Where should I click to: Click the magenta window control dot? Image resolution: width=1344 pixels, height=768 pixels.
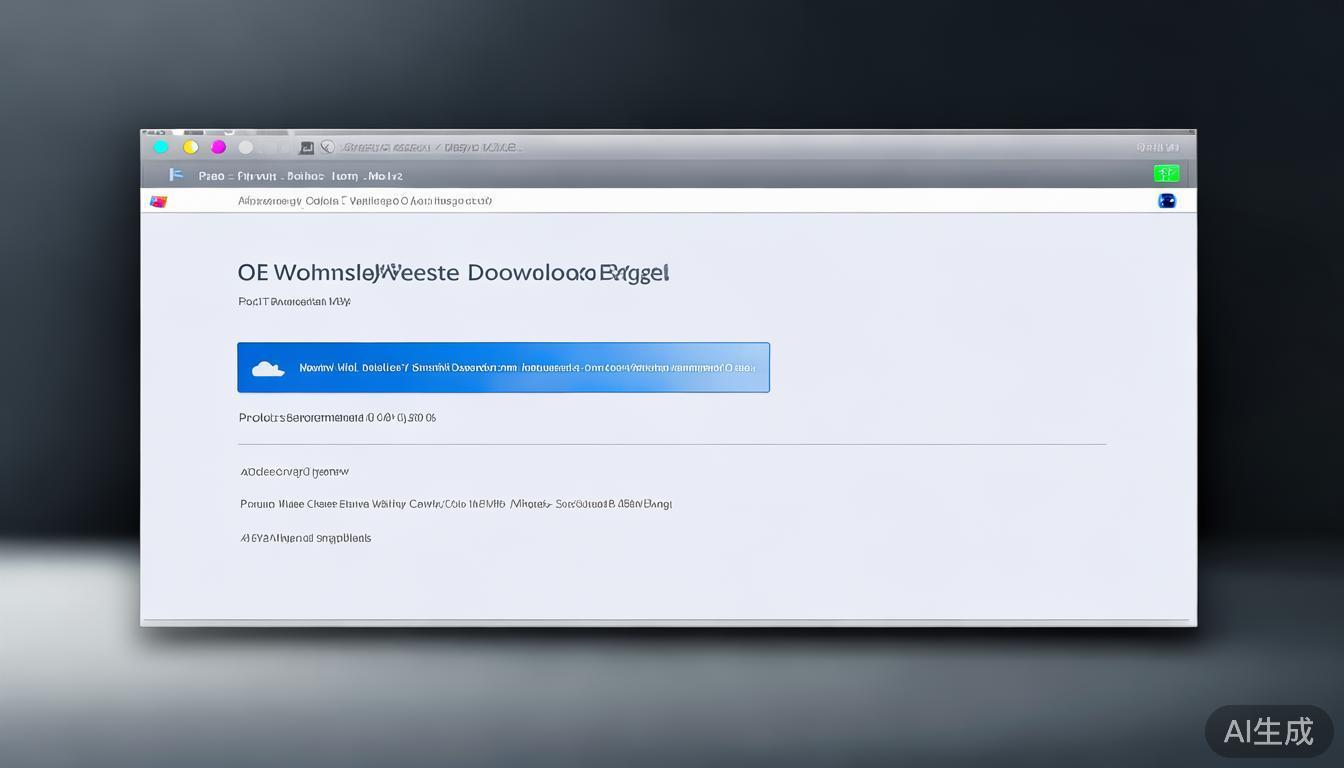pos(218,147)
